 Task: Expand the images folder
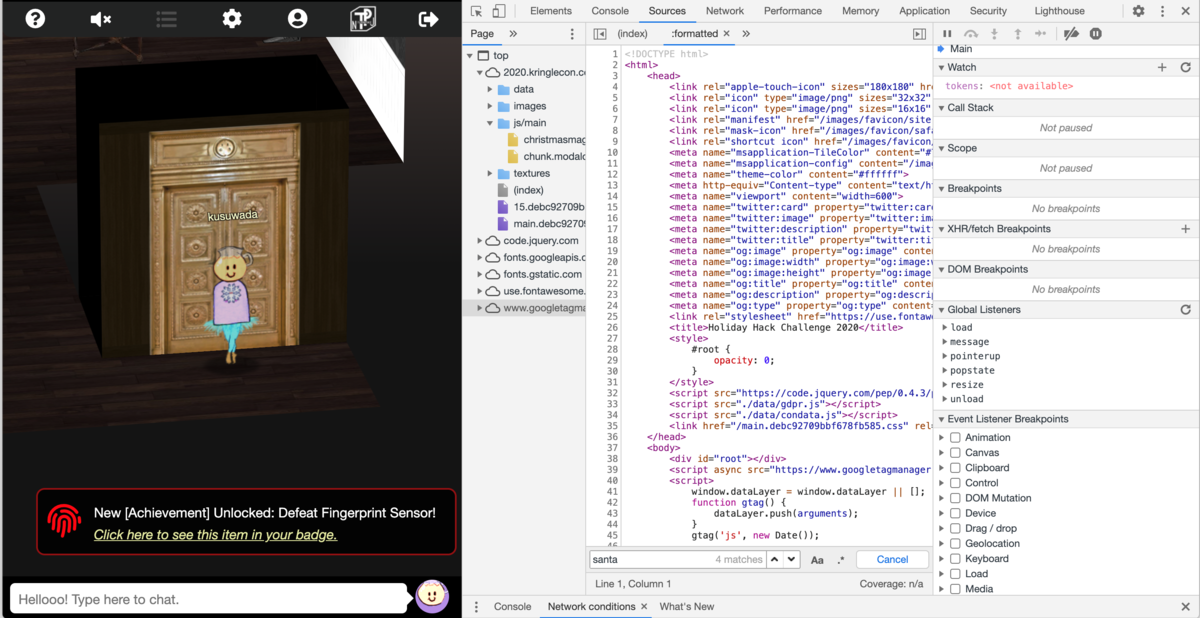pos(491,106)
